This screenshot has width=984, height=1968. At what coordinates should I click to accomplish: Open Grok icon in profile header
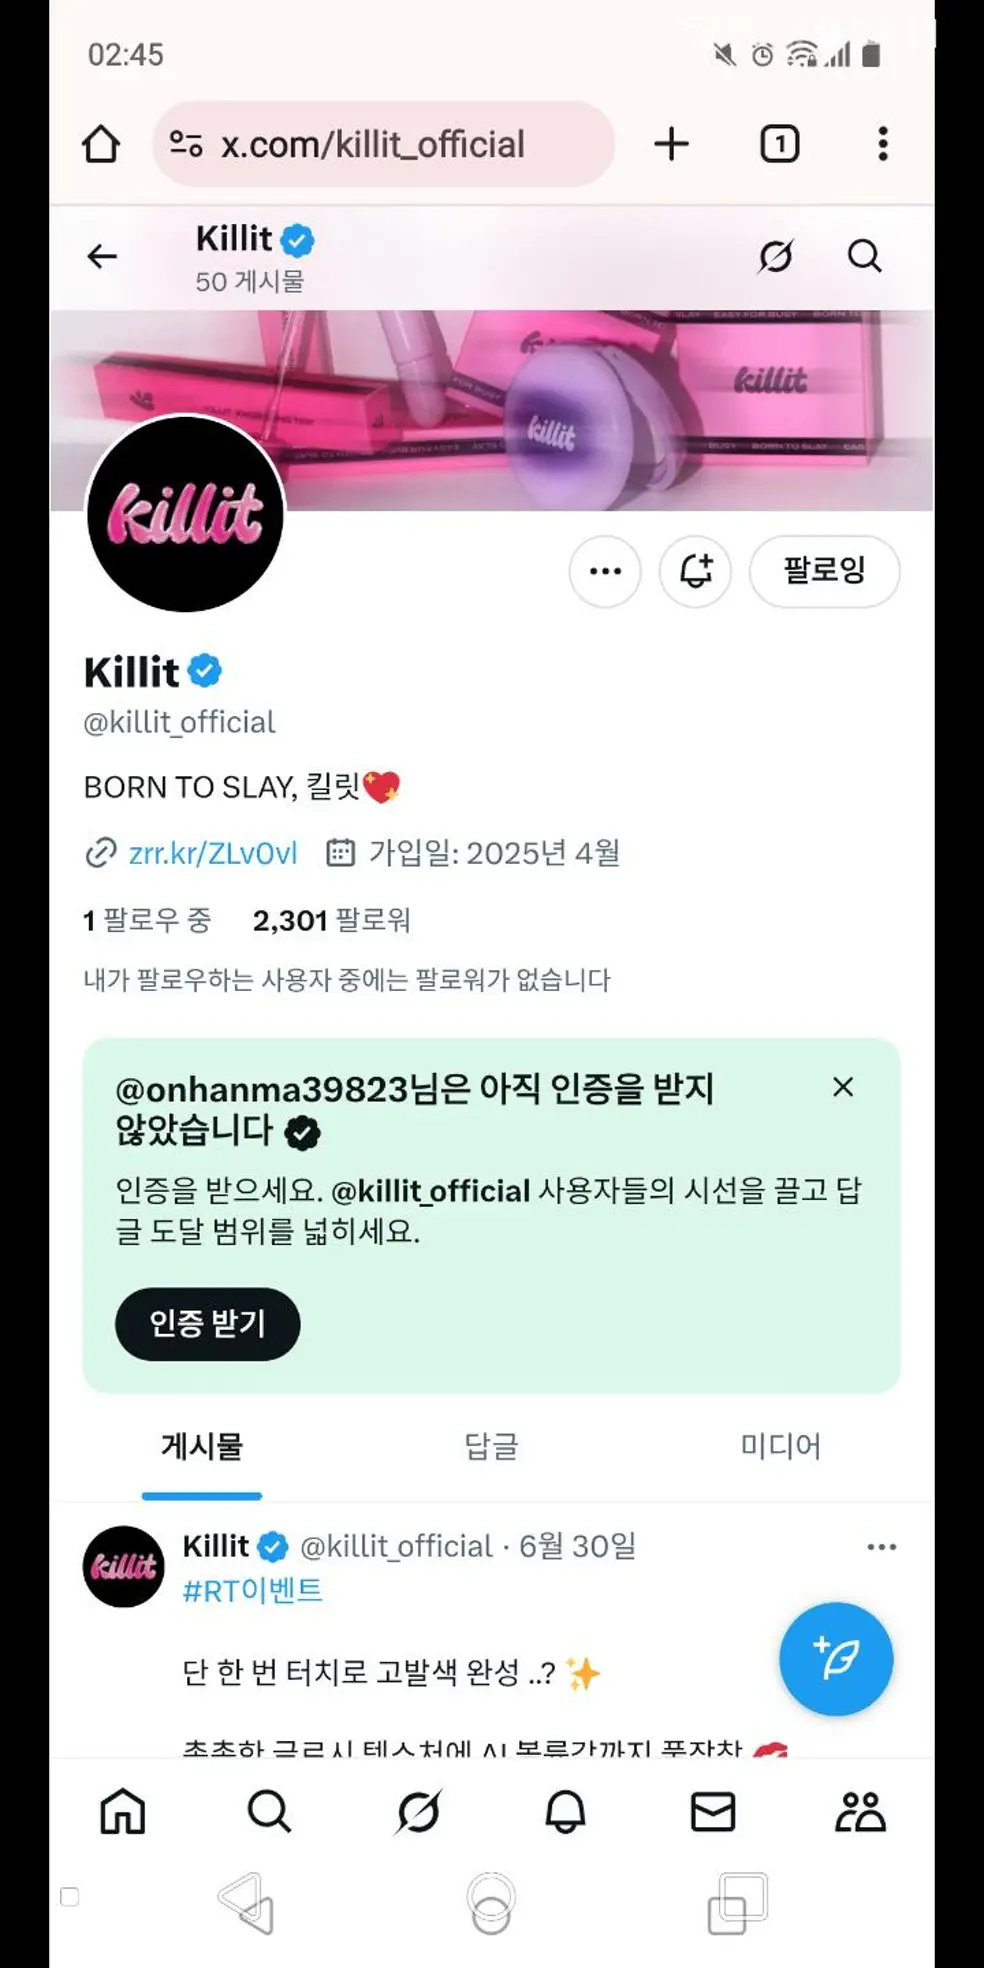click(x=775, y=257)
